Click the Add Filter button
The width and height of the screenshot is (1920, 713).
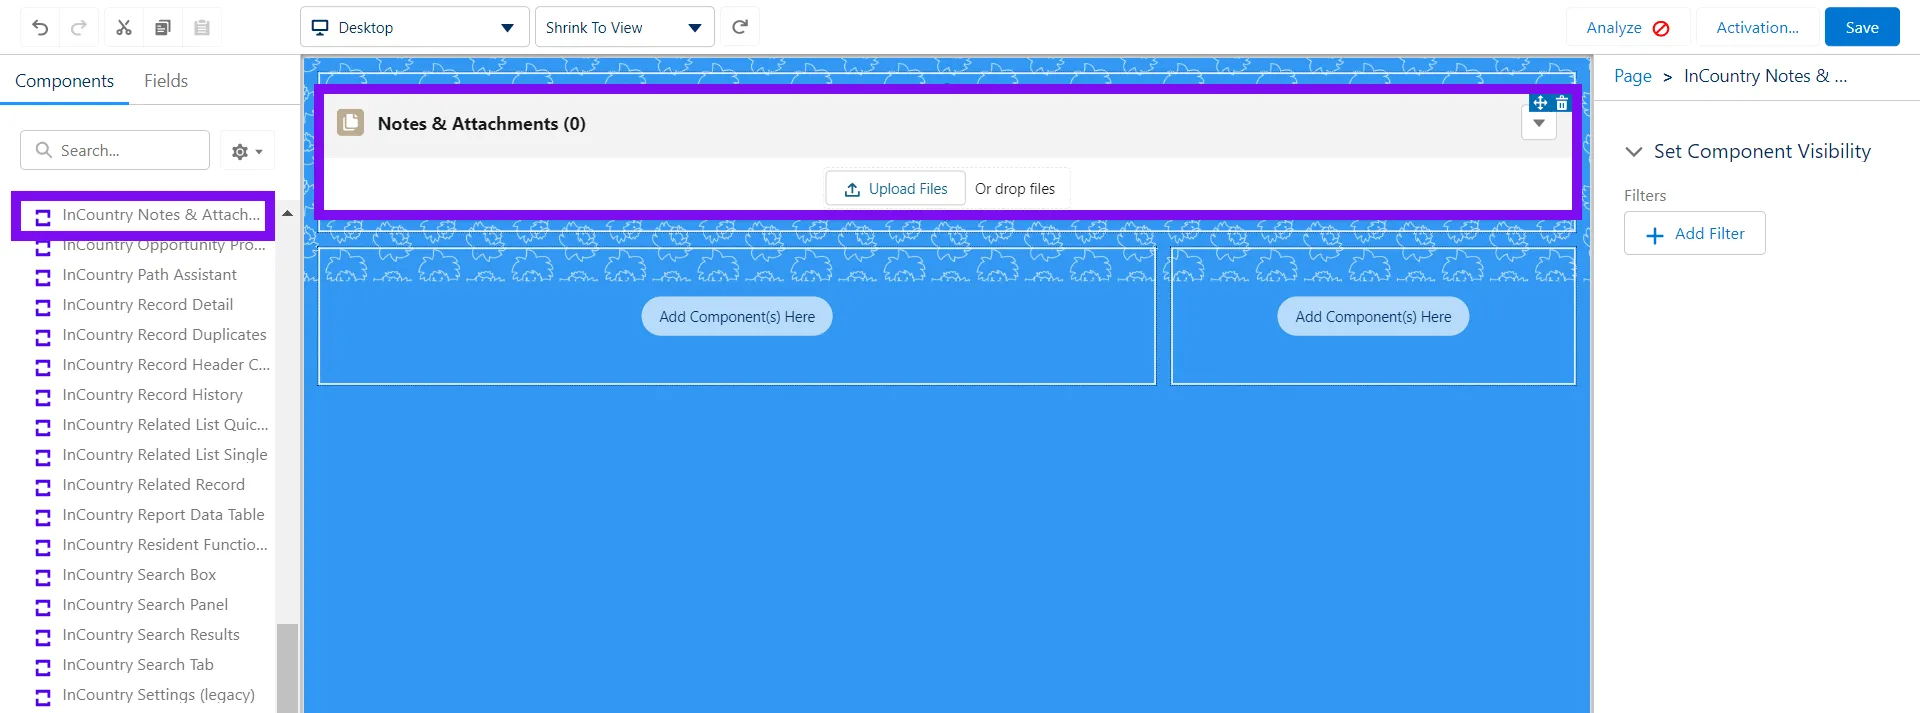point(1694,234)
